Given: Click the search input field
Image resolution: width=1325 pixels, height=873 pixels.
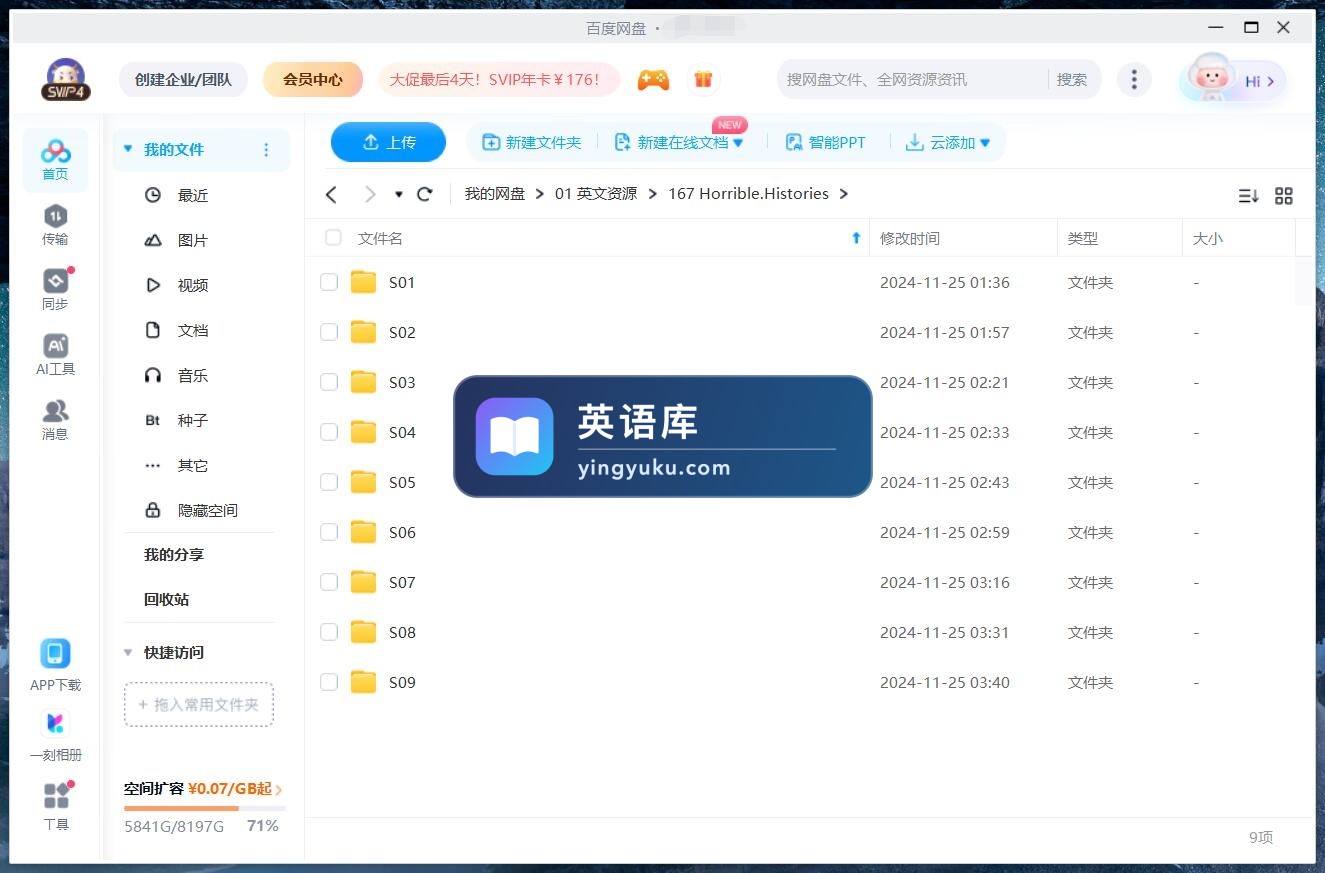Looking at the screenshot, I should 912,79.
